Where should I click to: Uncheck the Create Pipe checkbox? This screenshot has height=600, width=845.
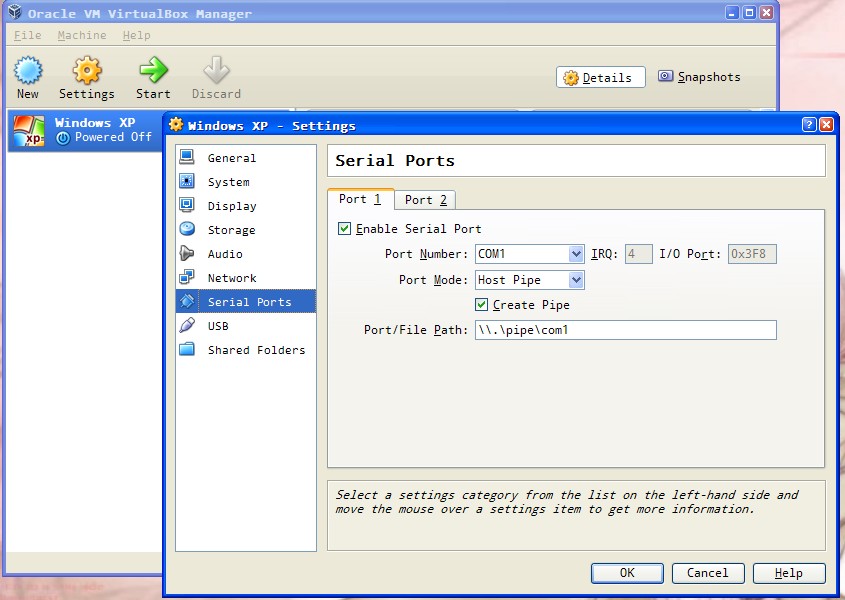[x=482, y=305]
